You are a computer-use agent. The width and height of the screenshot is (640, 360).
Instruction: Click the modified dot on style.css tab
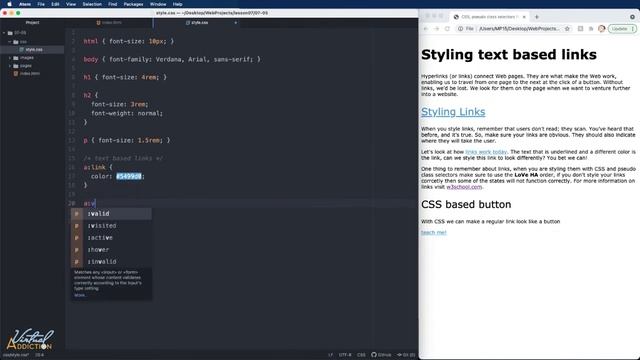(236, 23)
